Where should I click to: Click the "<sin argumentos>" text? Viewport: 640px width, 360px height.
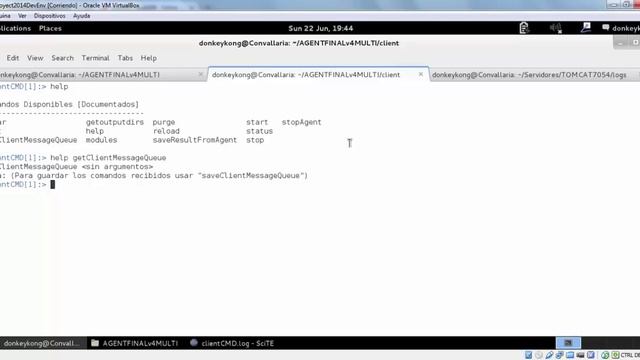pos(117,167)
